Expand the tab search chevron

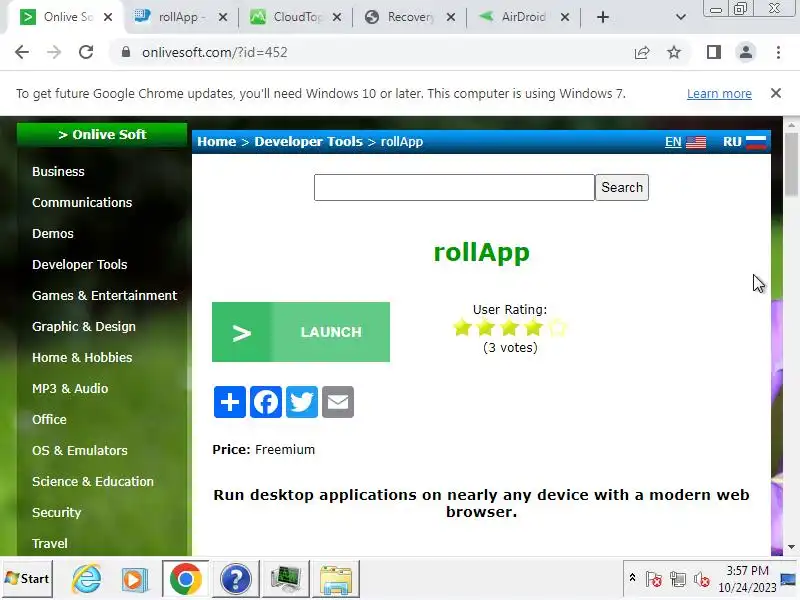point(681,17)
